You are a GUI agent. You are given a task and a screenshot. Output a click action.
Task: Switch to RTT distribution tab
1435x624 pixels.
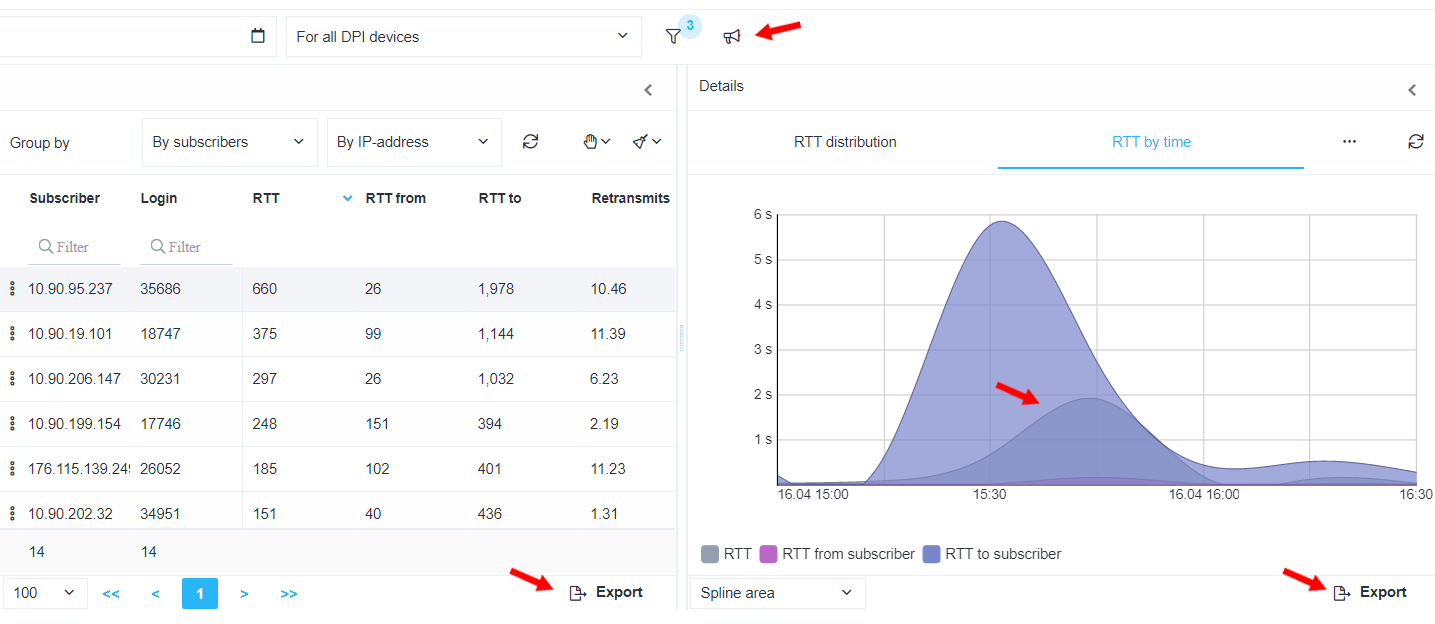pyautogui.click(x=845, y=142)
